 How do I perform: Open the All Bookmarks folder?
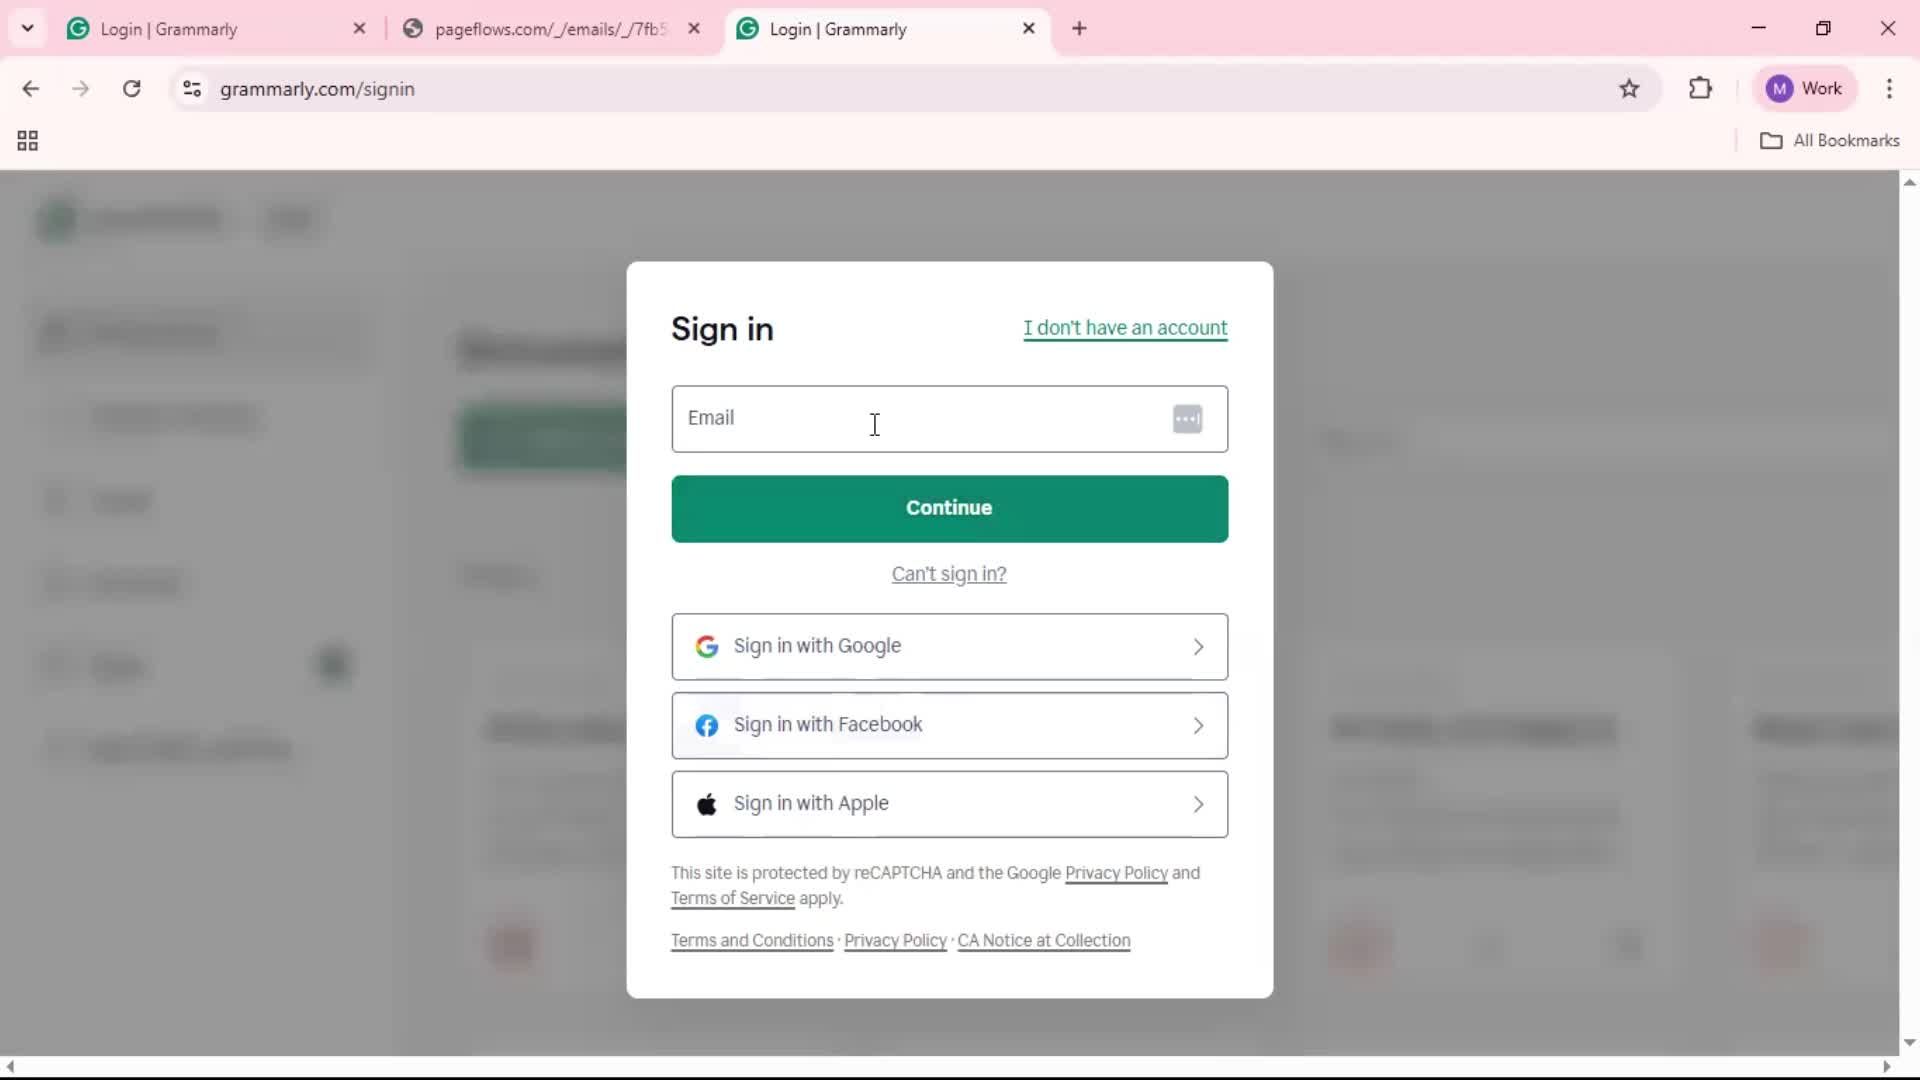click(x=1829, y=141)
